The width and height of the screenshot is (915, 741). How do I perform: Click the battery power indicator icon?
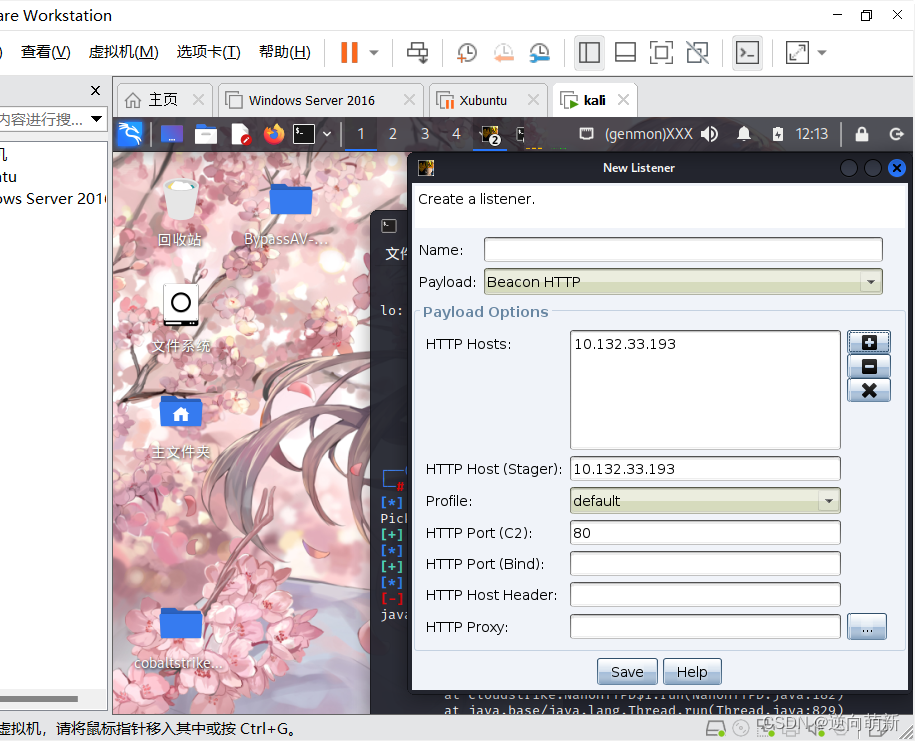pos(778,134)
